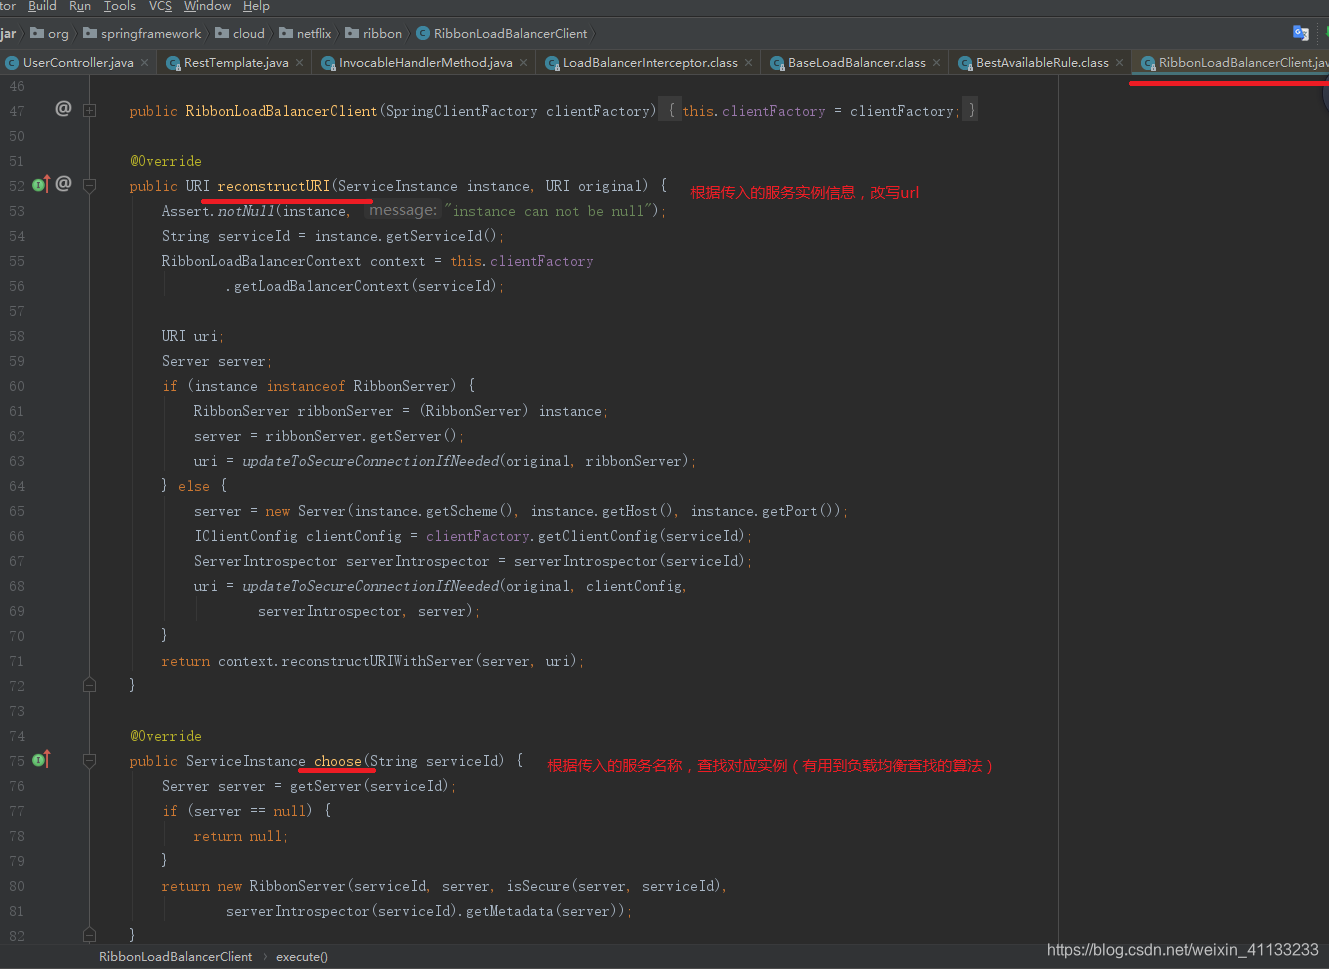Click the fold end marker at line 82
Screen dimensions: 1329x969
pos(89,935)
